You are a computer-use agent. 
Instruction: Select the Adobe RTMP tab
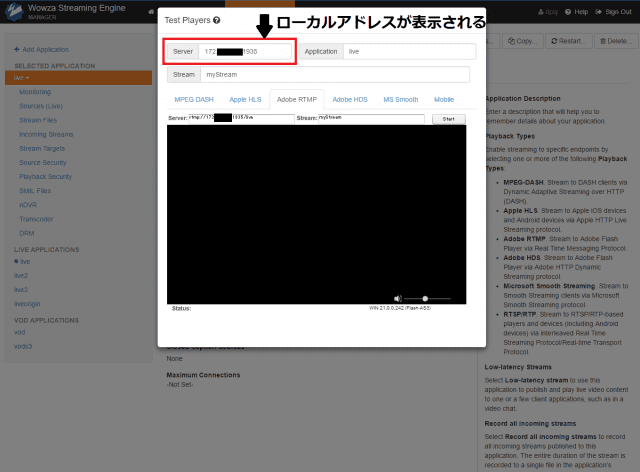[x=297, y=99]
